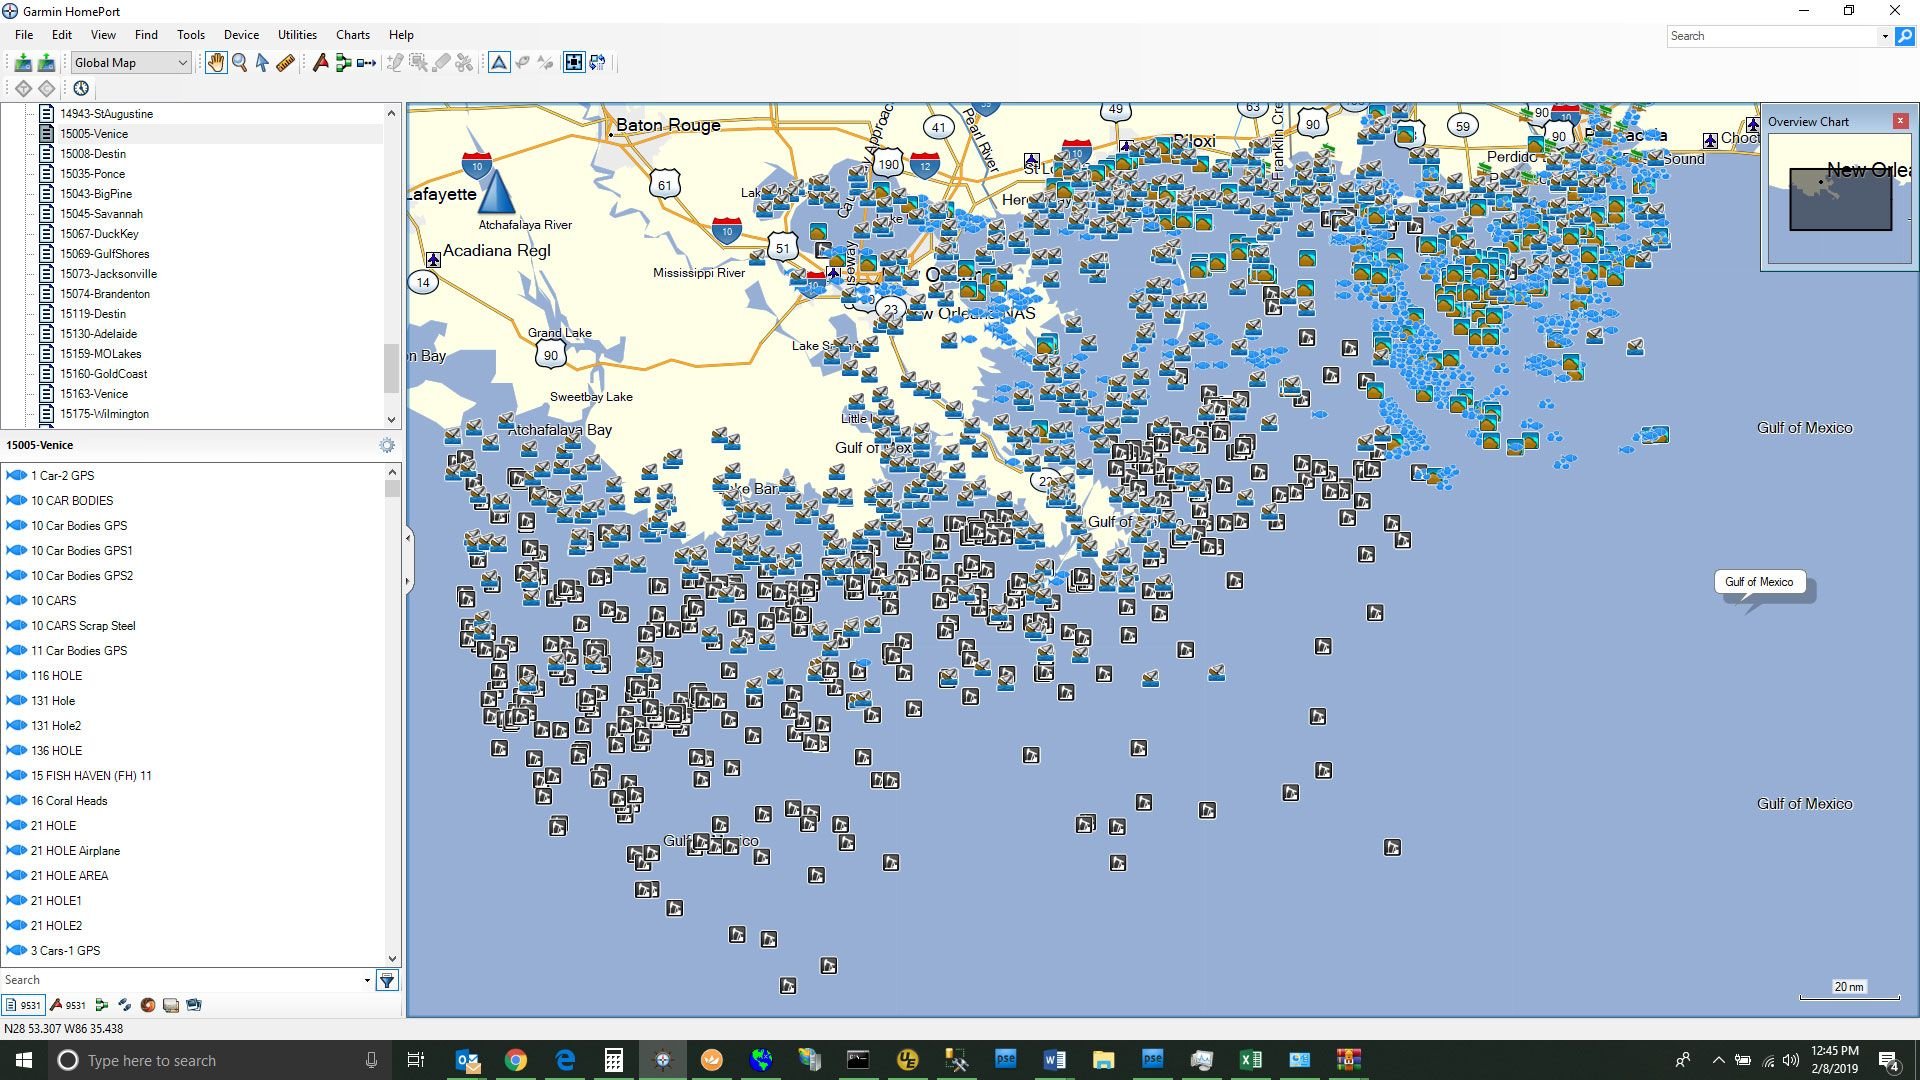
Task: Open the File menu
Action: (24, 35)
